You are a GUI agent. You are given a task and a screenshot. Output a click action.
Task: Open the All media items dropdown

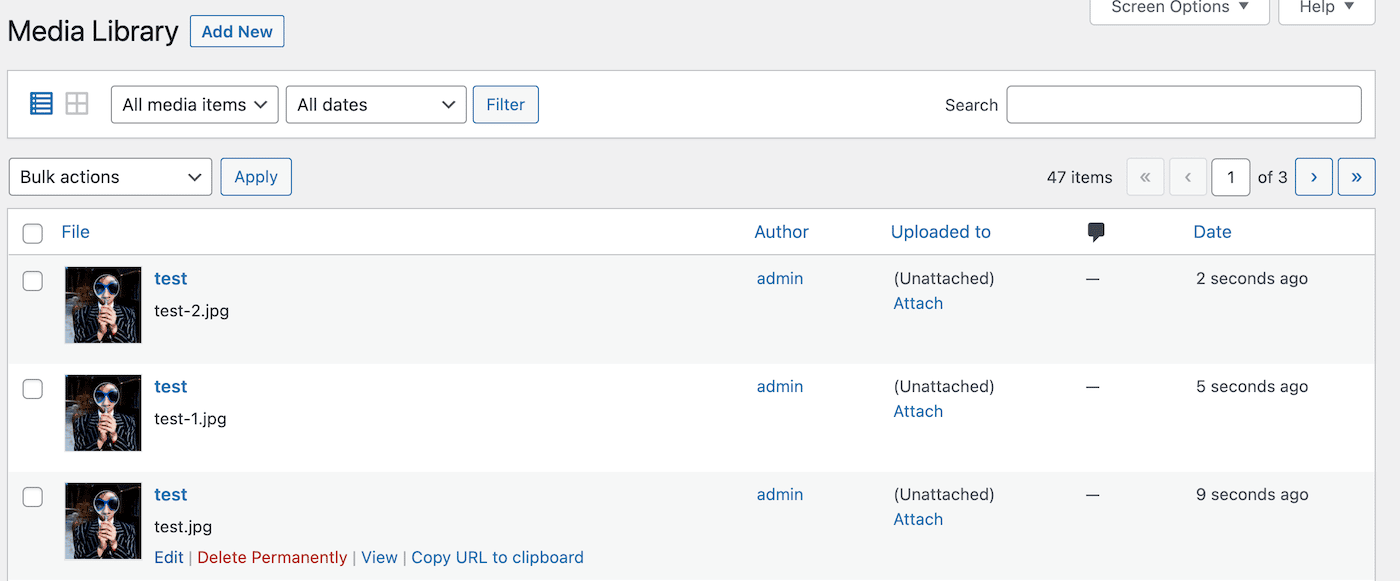click(194, 105)
